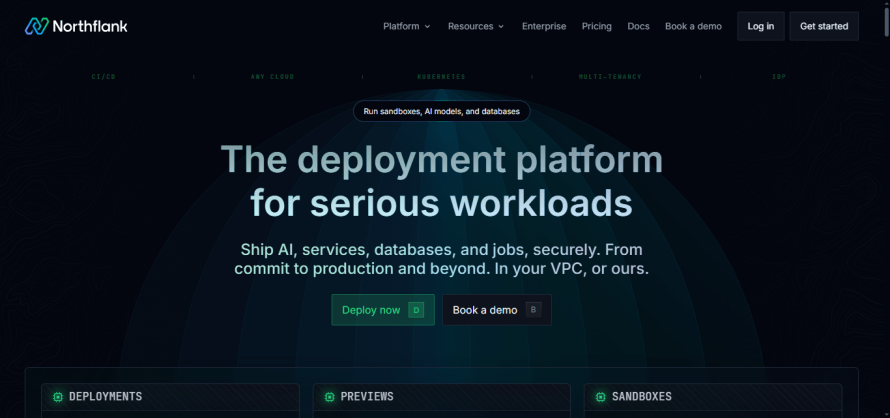Click the Ship AI, services, databases subheading
The height and width of the screenshot is (418, 890).
pyautogui.click(x=442, y=259)
